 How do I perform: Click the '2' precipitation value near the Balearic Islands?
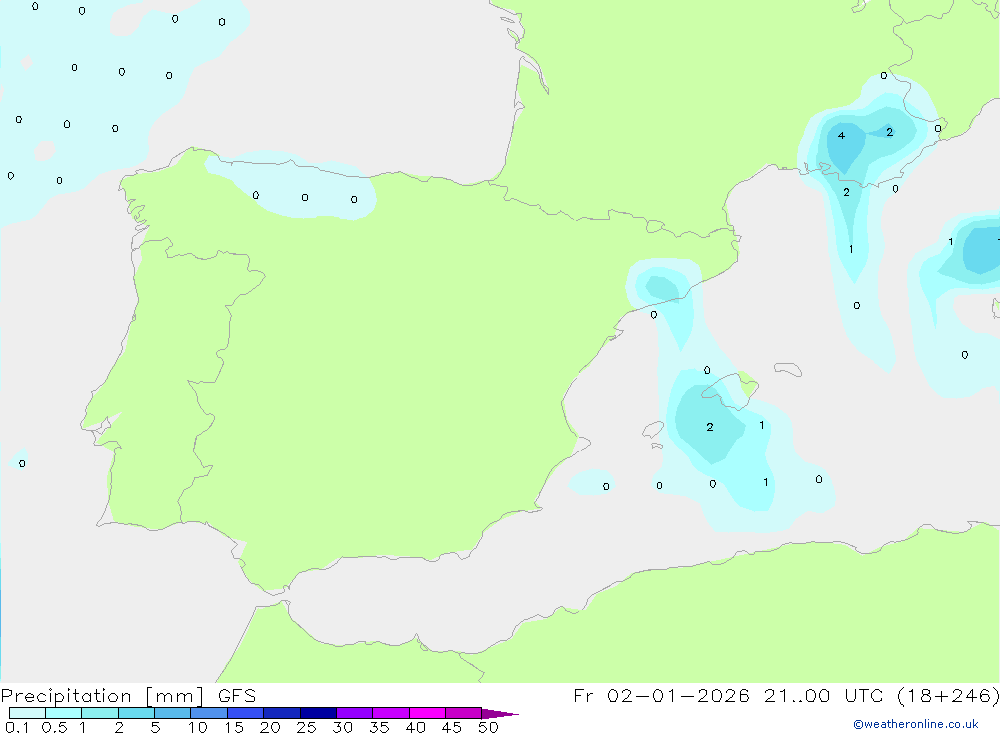710,427
